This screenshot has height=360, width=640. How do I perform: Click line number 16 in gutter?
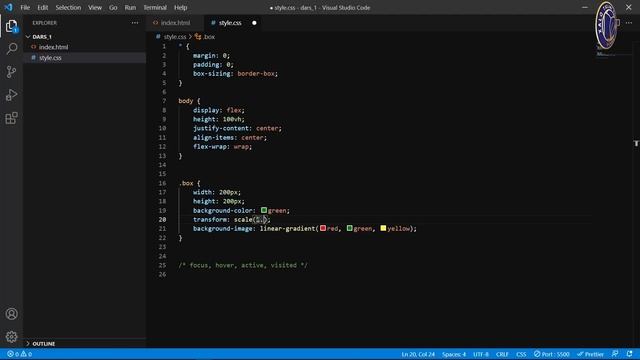[x=162, y=183]
